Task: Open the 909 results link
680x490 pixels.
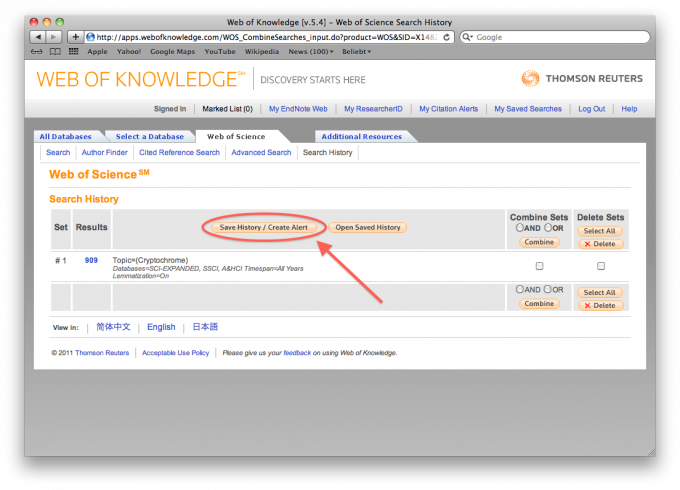Action: coord(91,260)
